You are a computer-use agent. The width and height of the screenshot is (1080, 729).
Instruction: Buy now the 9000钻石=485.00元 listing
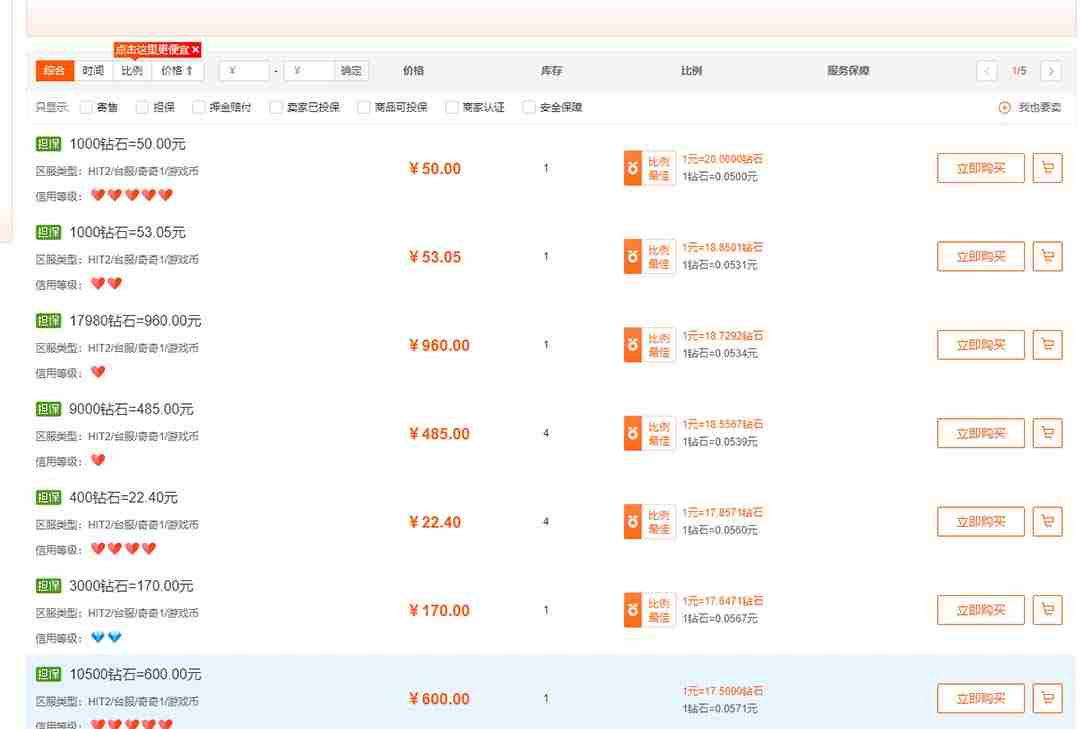click(981, 433)
